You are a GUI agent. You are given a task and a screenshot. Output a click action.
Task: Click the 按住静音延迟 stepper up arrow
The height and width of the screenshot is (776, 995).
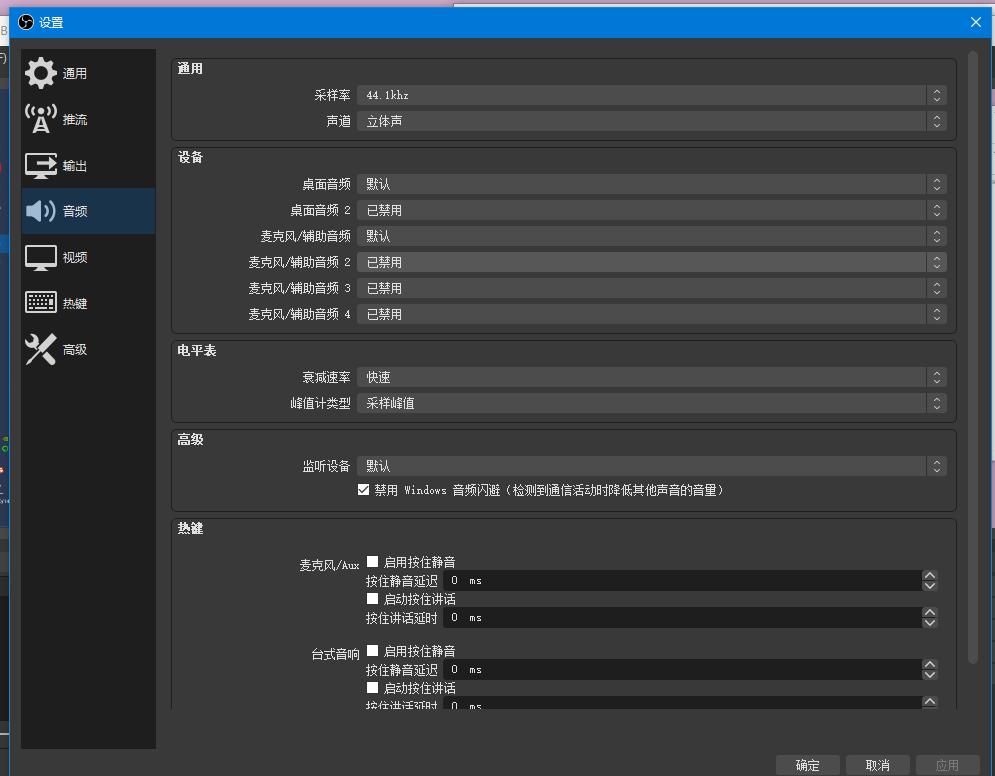click(930, 575)
